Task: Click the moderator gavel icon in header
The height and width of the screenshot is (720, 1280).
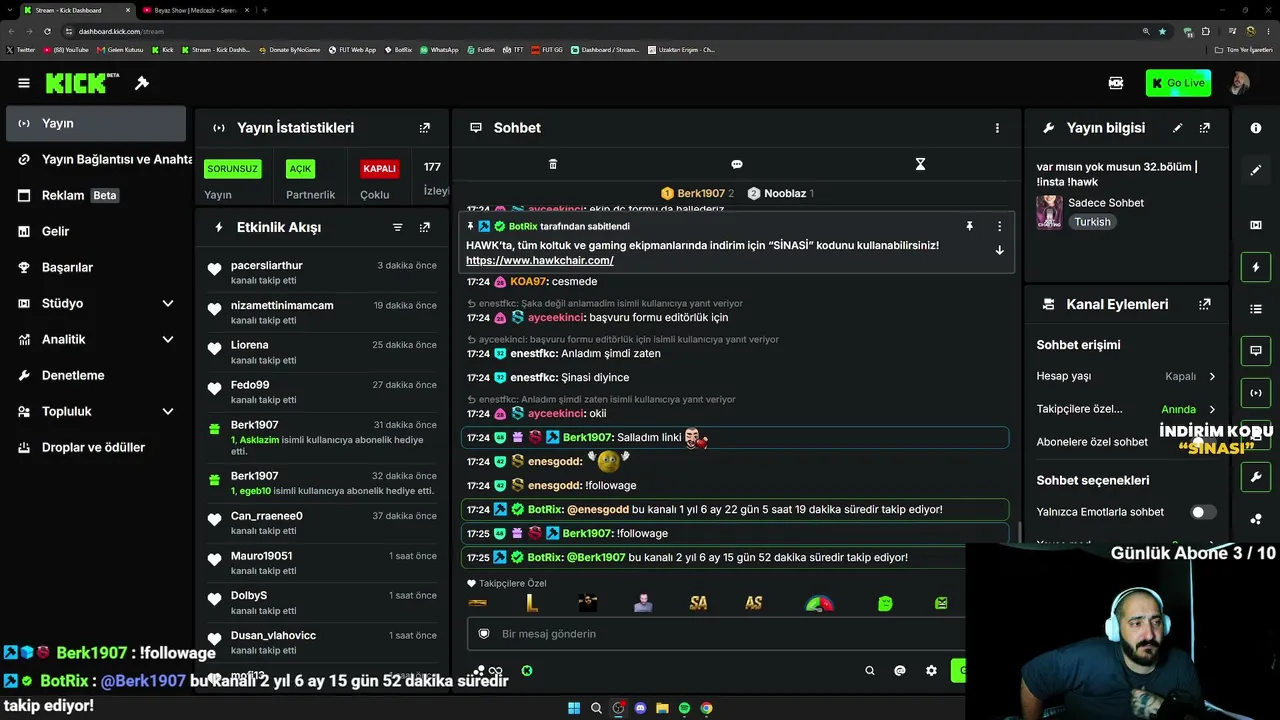Action: [142, 83]
